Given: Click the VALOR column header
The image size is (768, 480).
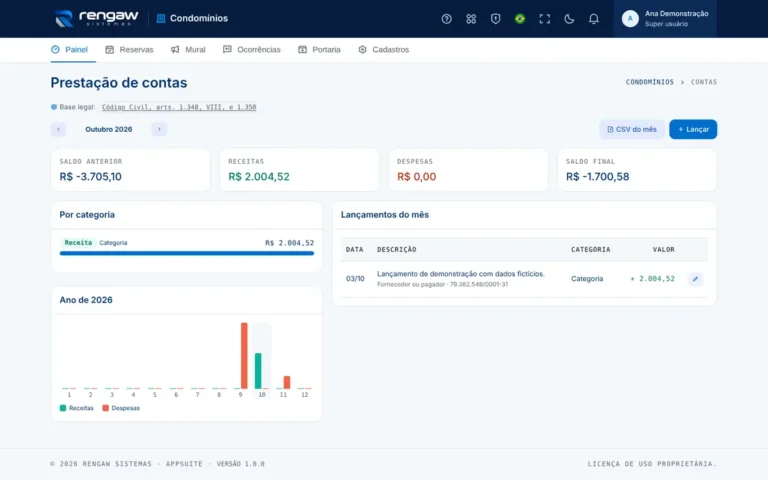Looking at the screenshot, I should click(664, 249).
